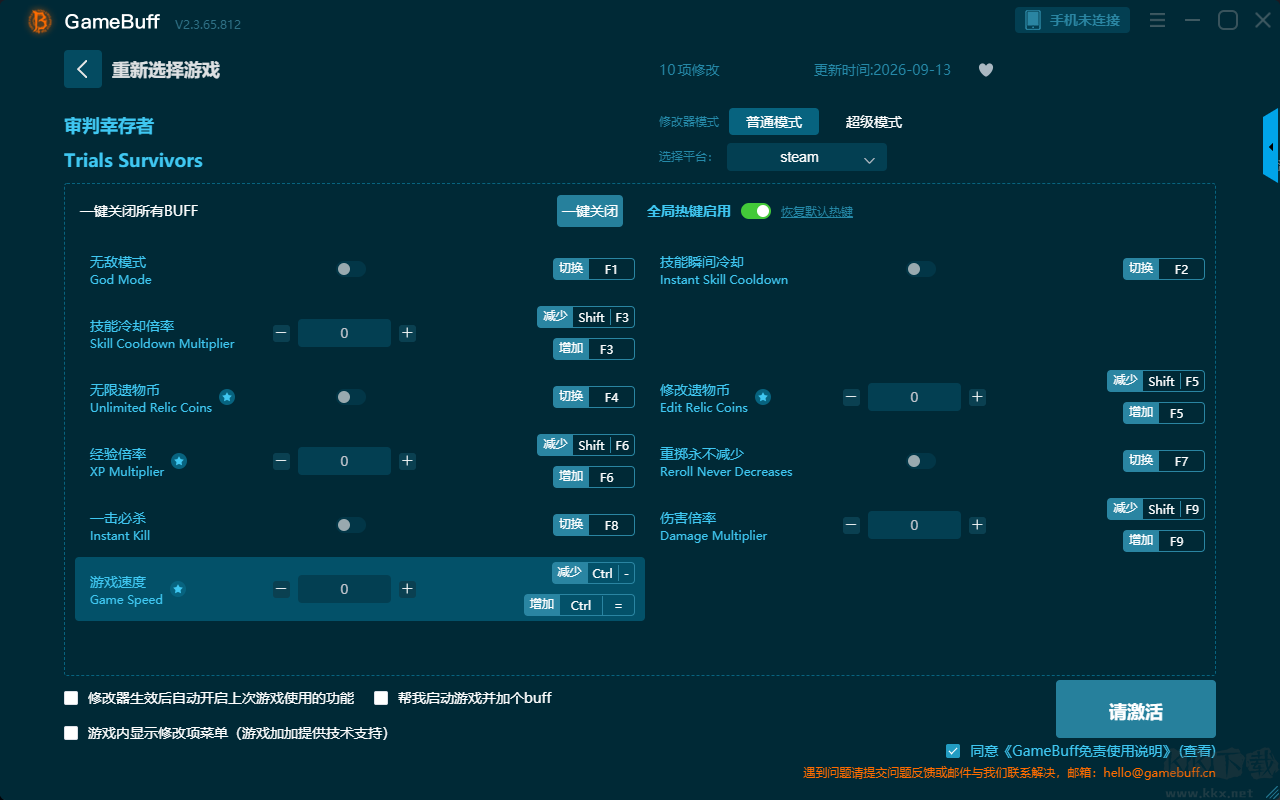Click Damage Multiplier value field
Viewport: 1280px width, 800px height.
pyautogui.click(x=914, y=525)
